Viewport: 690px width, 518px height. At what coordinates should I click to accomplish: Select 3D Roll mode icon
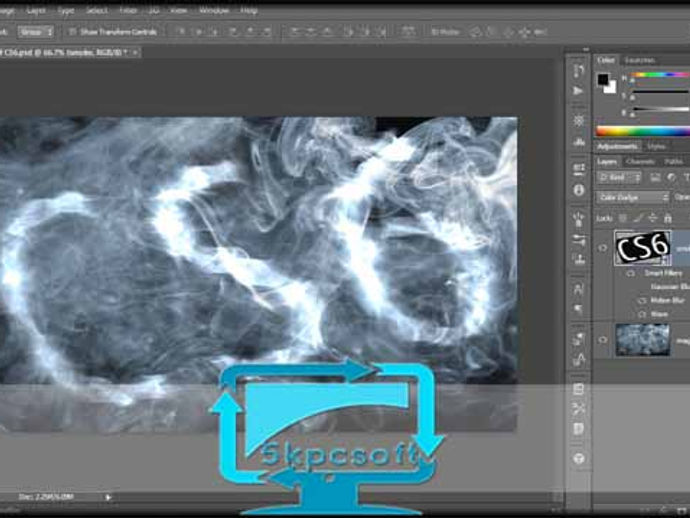492,32
